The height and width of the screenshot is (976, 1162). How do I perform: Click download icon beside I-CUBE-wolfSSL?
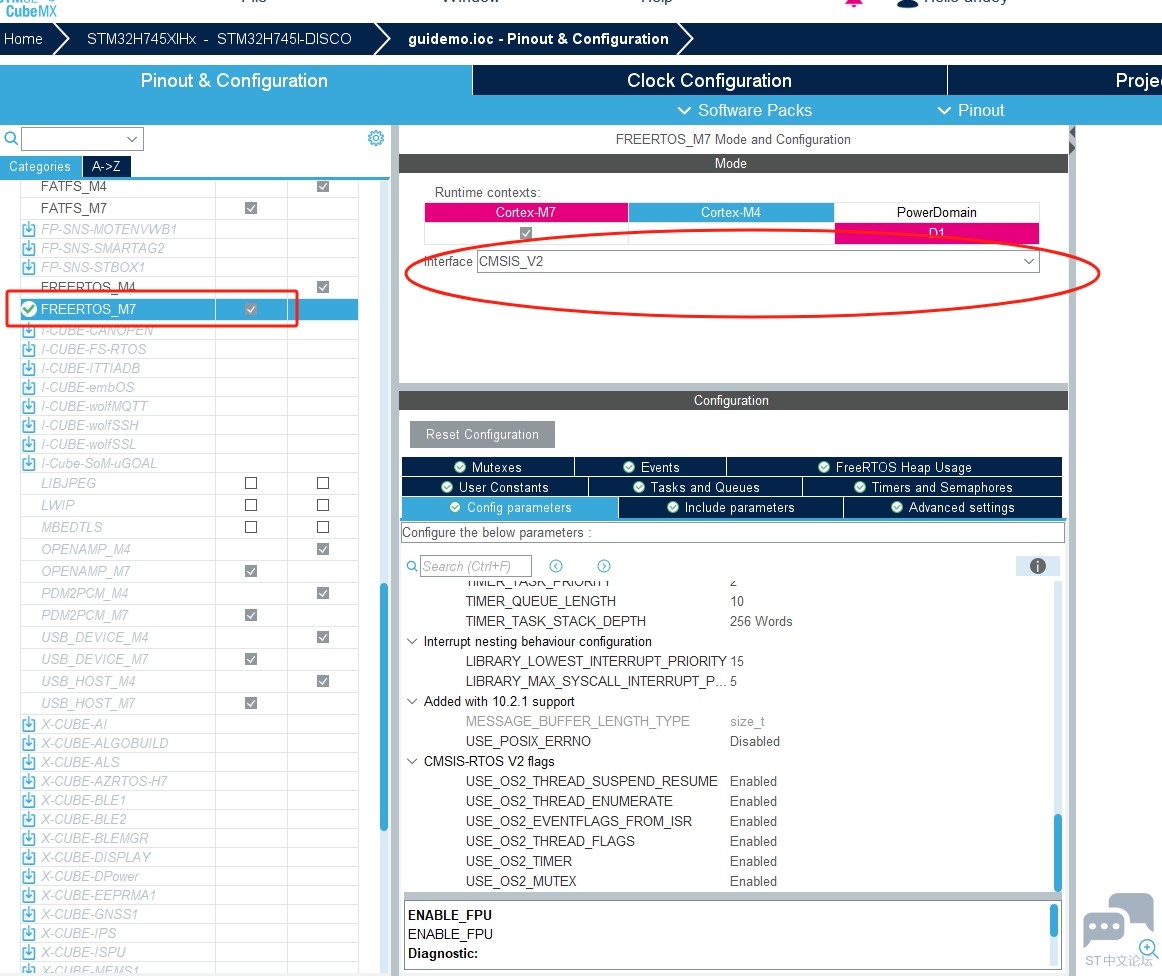coord(29,444)
